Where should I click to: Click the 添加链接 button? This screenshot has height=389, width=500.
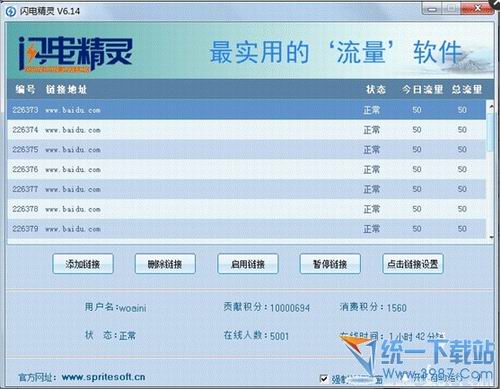[x=83, y=264]
